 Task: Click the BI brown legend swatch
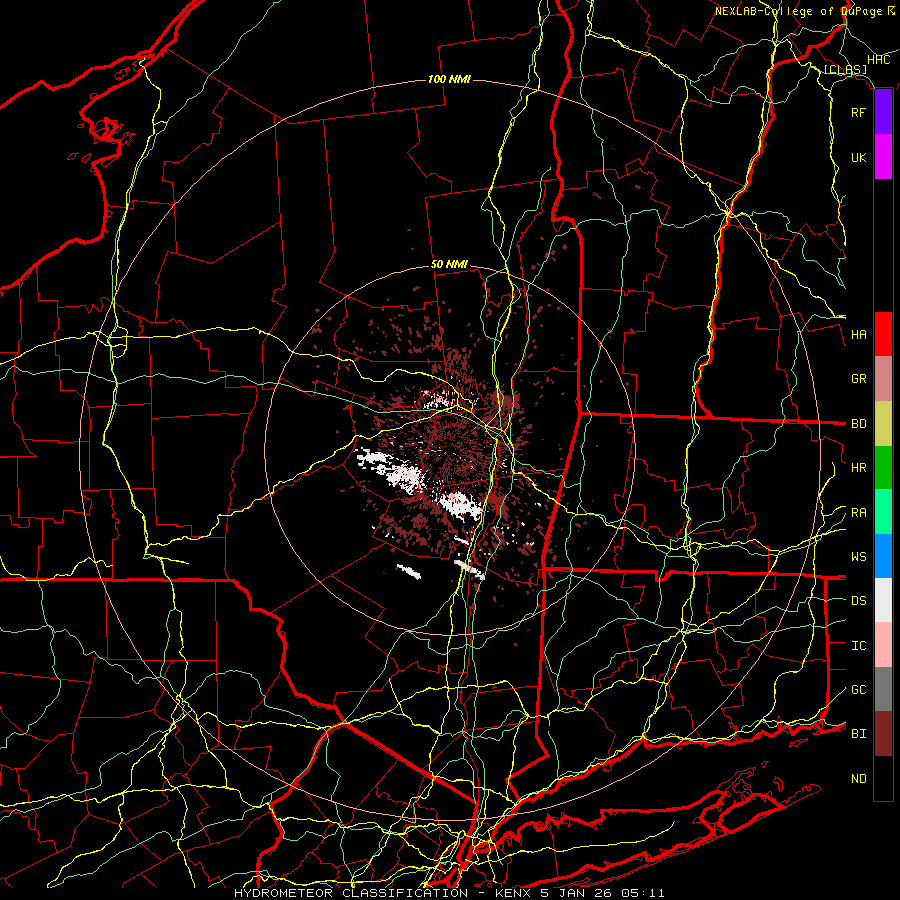[x=883, y=734]
